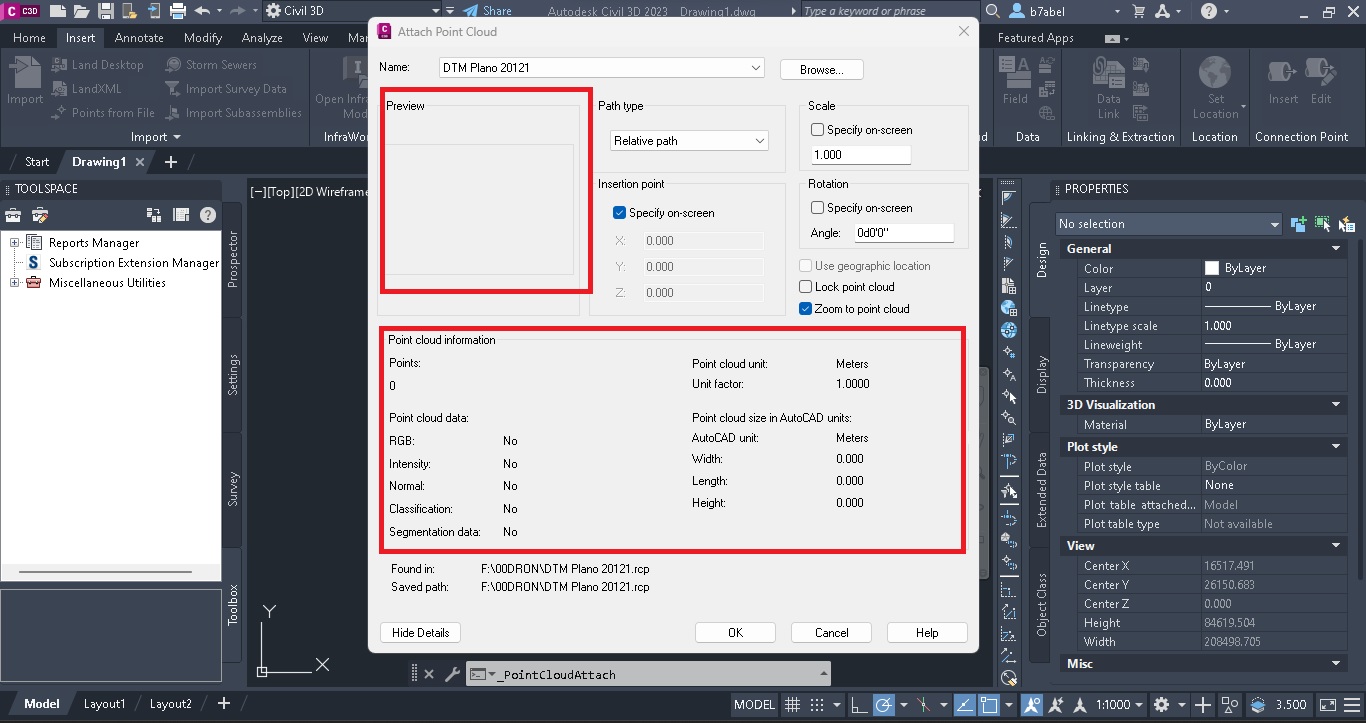Image resolution: width=1366 pixels, height=723 pixels.
Task: Open the customization gear in status bar
Action: tap(1163, 705)
